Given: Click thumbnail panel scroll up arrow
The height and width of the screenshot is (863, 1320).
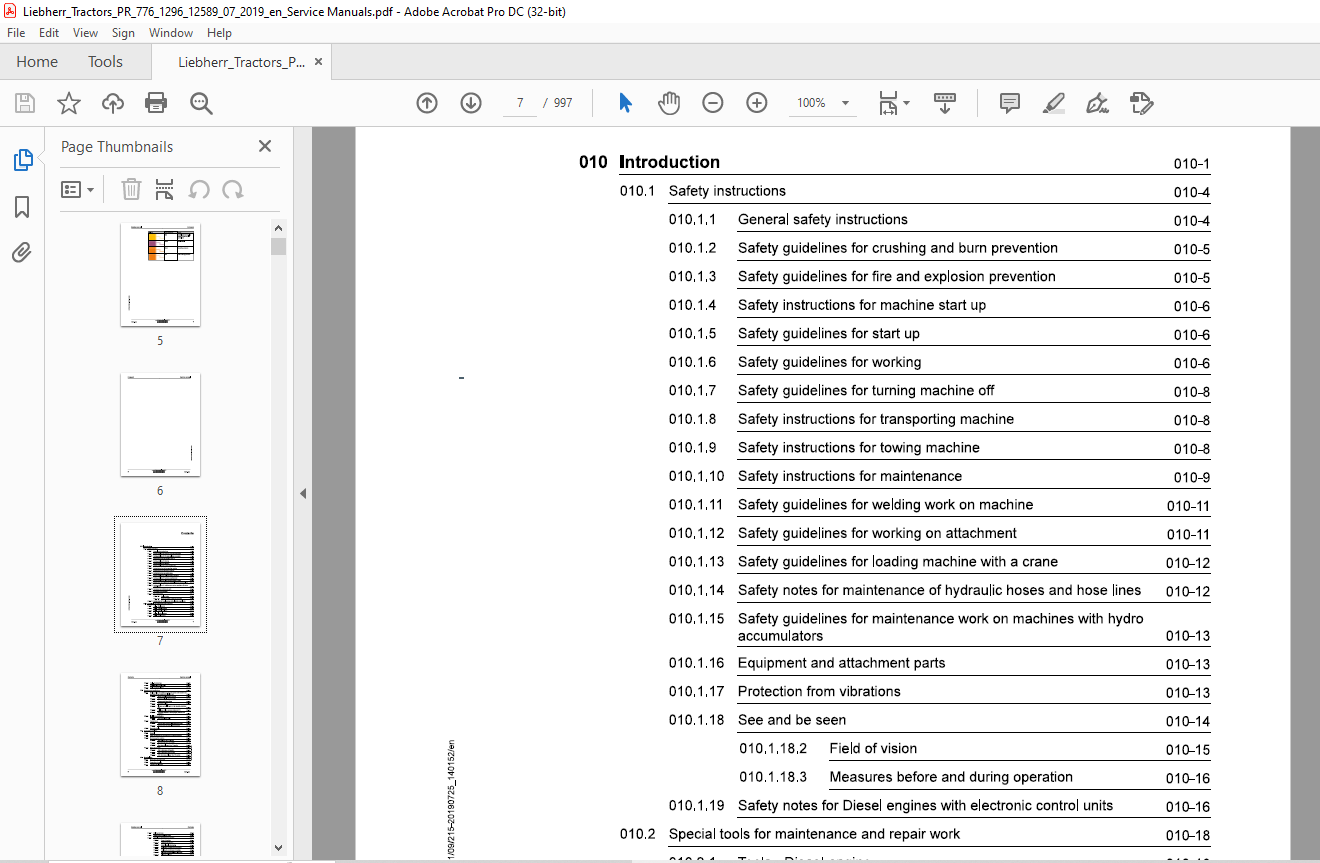Looking at the screenshot, I should 278,229.
